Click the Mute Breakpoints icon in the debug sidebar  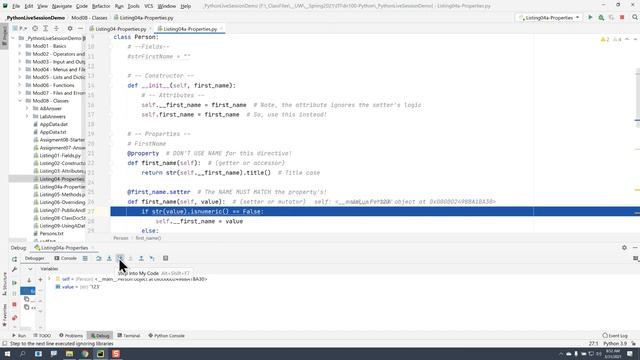tap(14, 318)
